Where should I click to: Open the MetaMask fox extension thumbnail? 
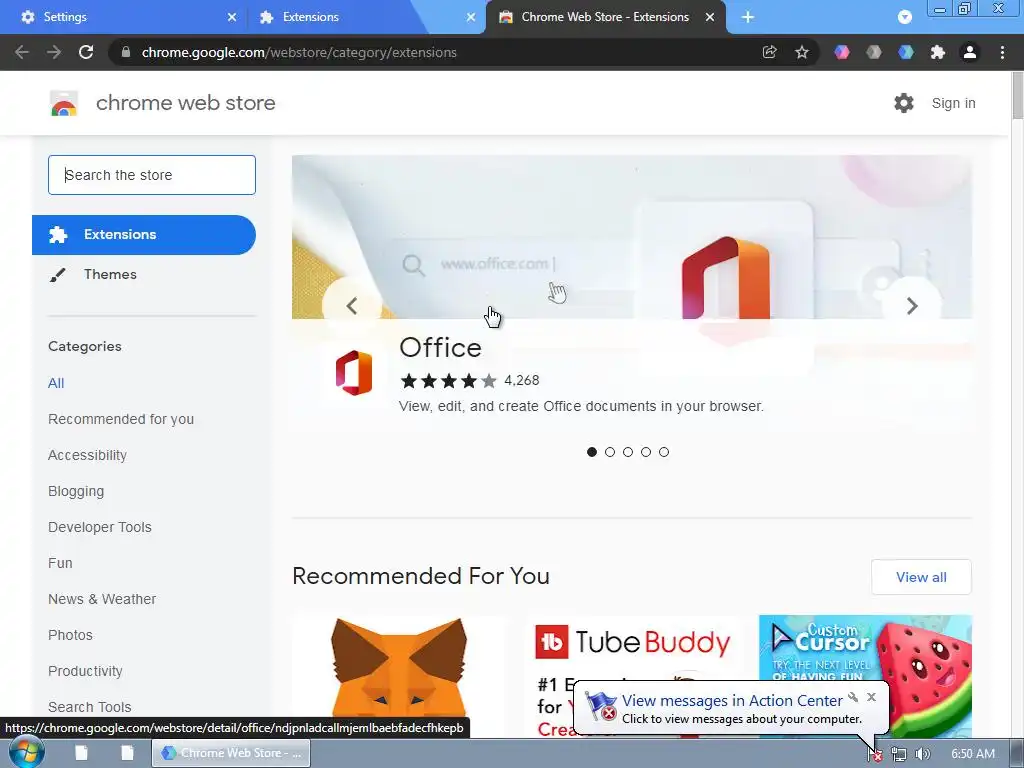[399, 677]
